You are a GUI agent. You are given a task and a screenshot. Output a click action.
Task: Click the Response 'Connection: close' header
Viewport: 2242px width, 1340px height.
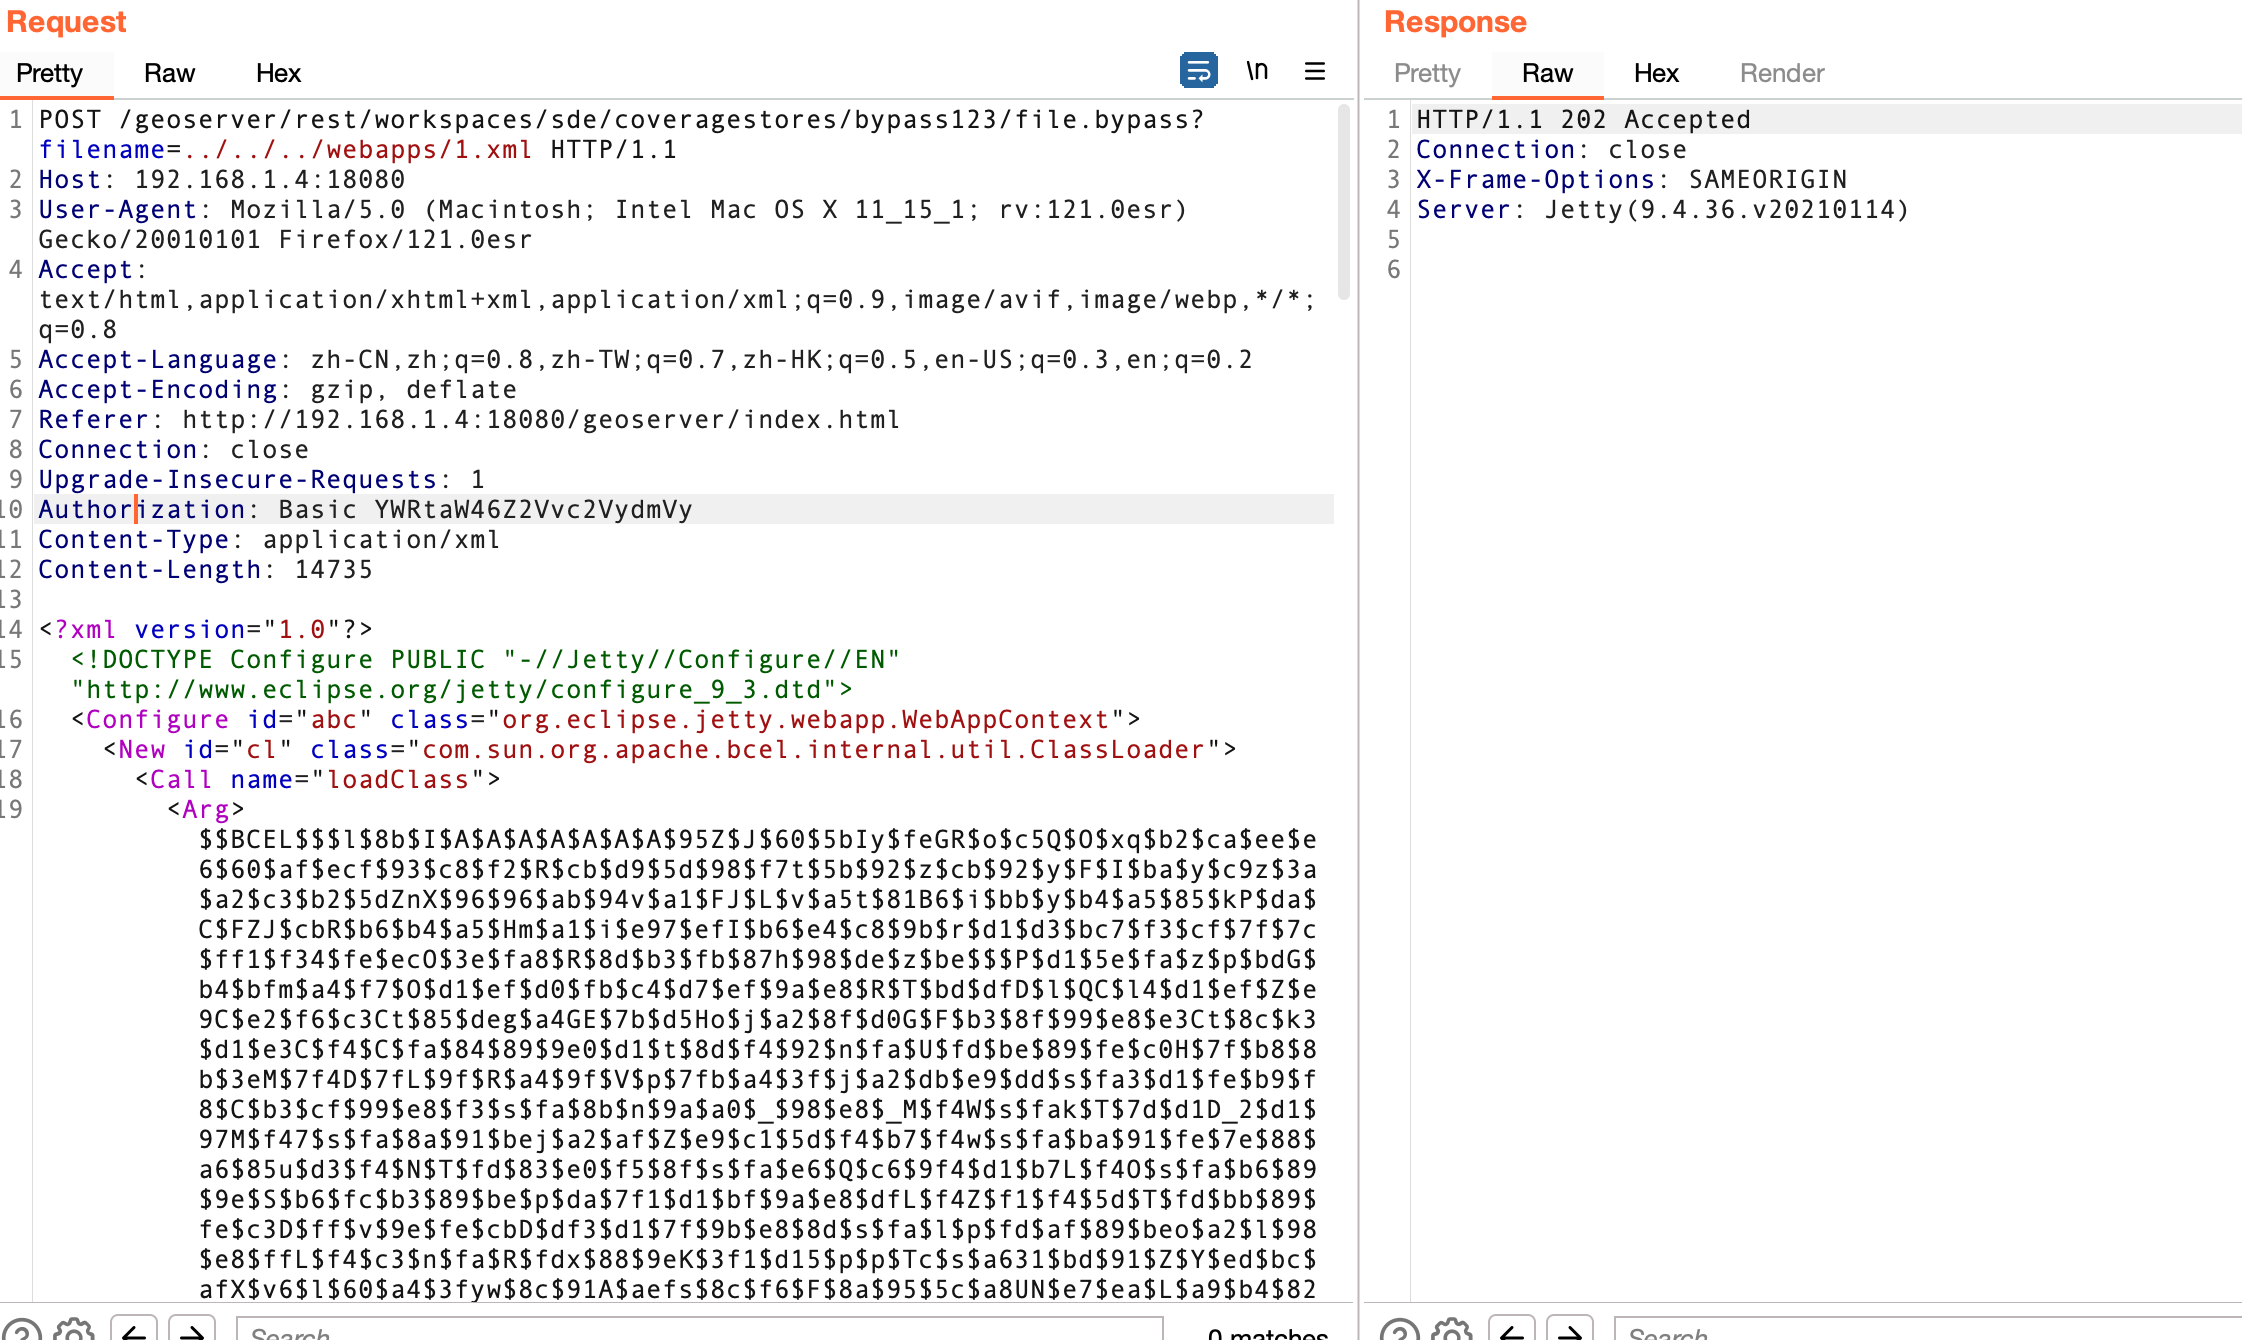[1552, 149]
